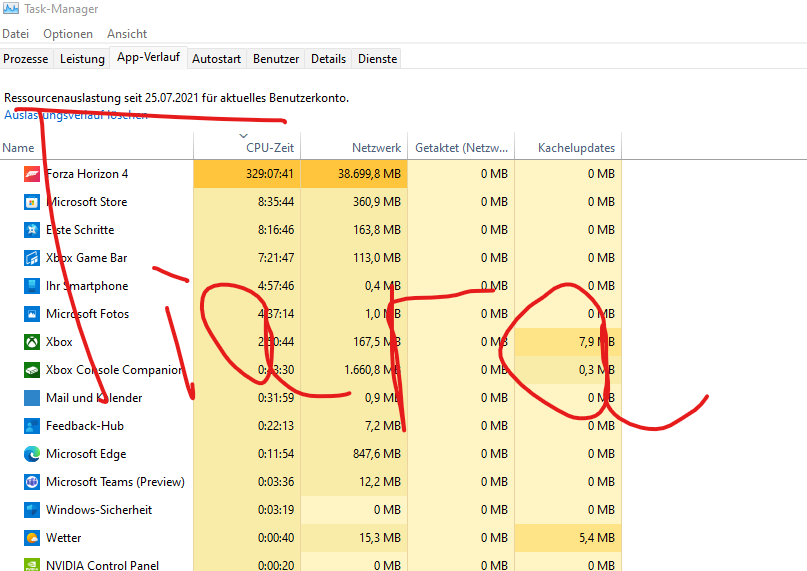Screen dimensions: 807x571
Task: Select the Microsoft Store row name
Action: 86,202
